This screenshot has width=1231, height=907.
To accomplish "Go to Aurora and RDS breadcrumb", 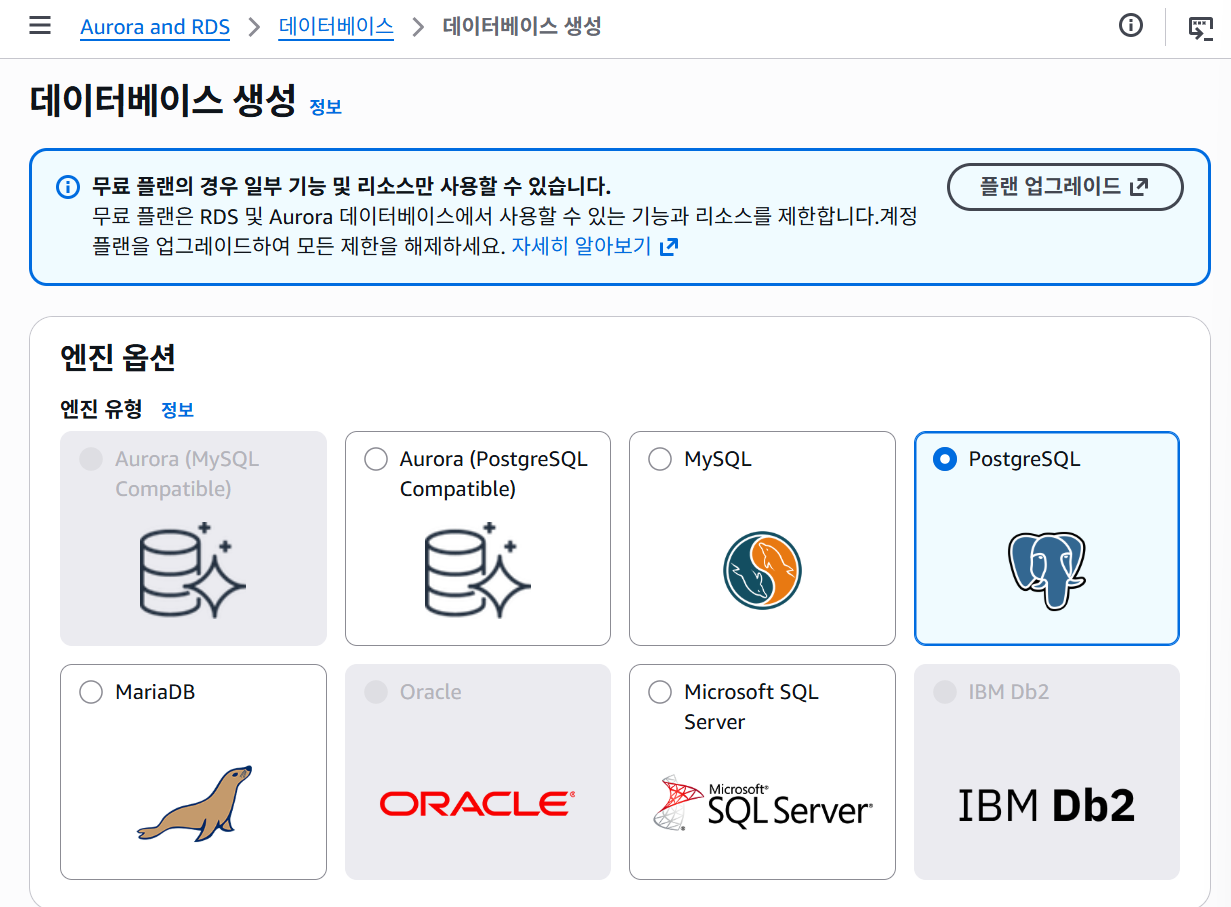I will pos(155,27).
